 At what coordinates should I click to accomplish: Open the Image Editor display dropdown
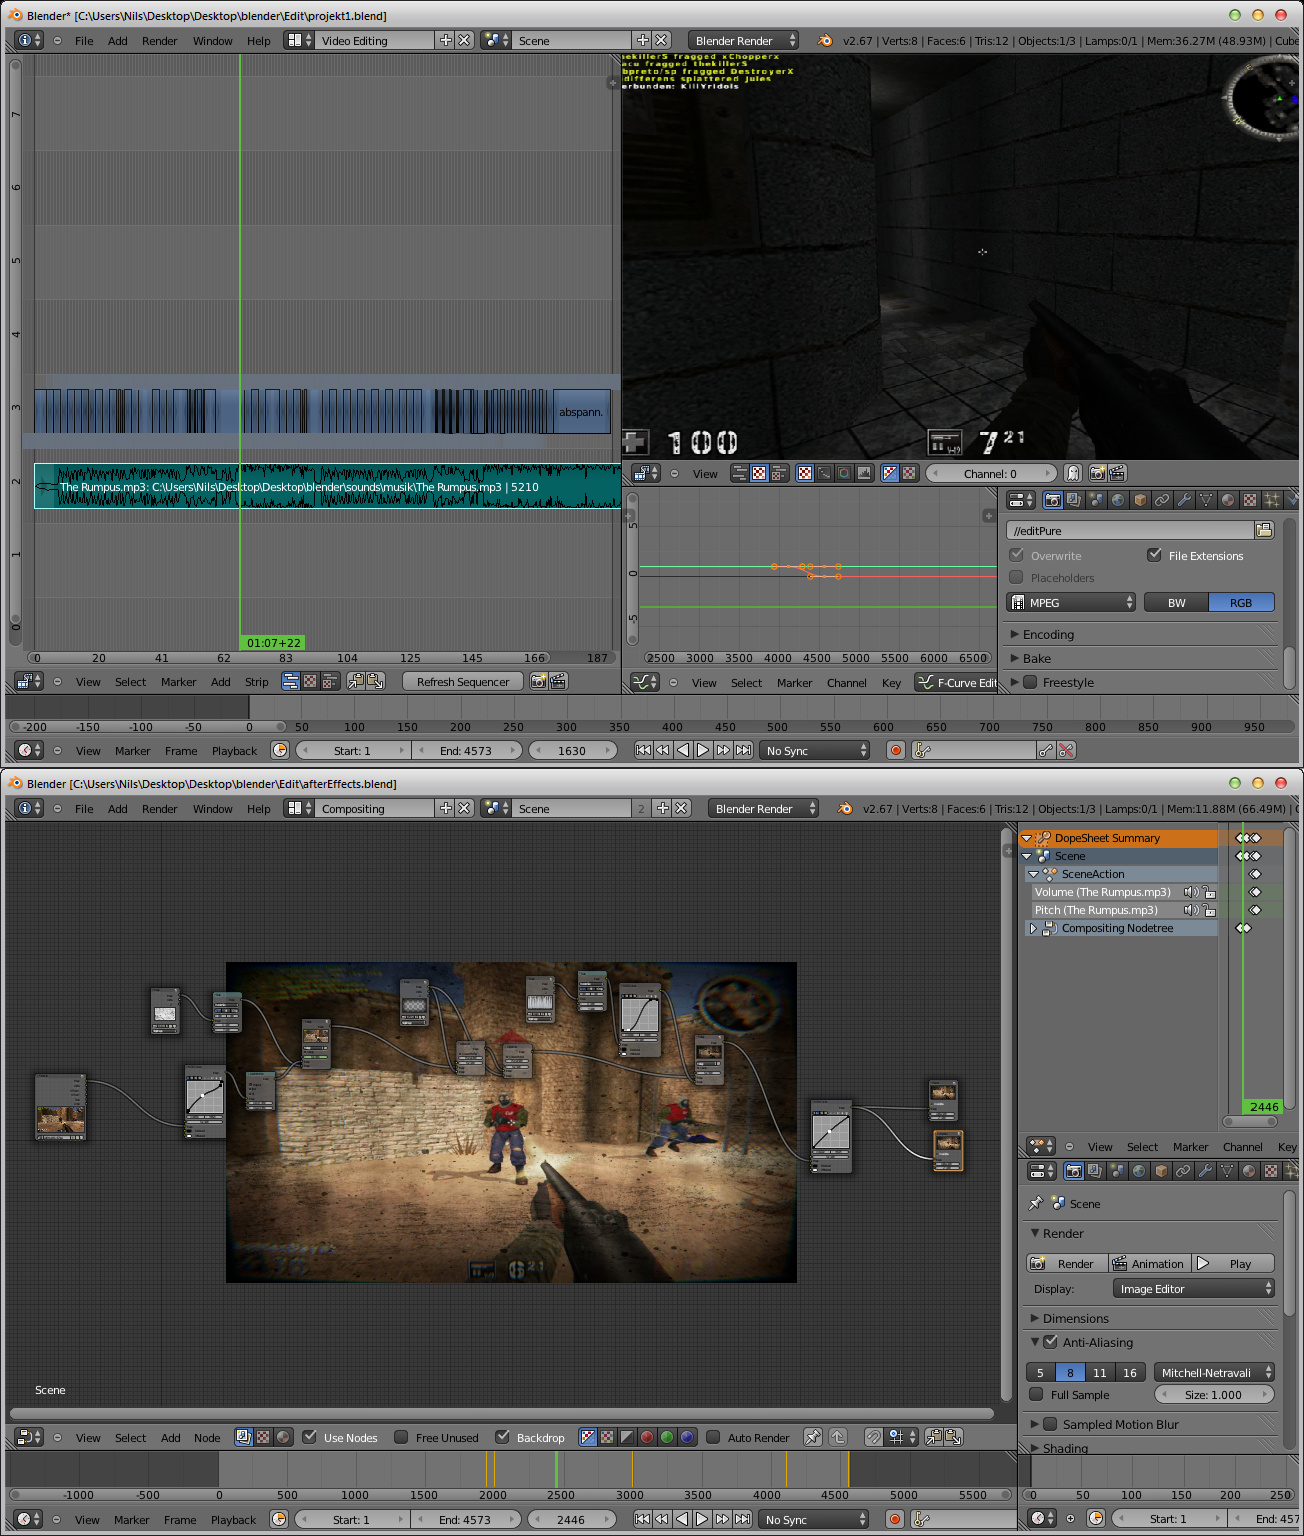point(1193,1289)
